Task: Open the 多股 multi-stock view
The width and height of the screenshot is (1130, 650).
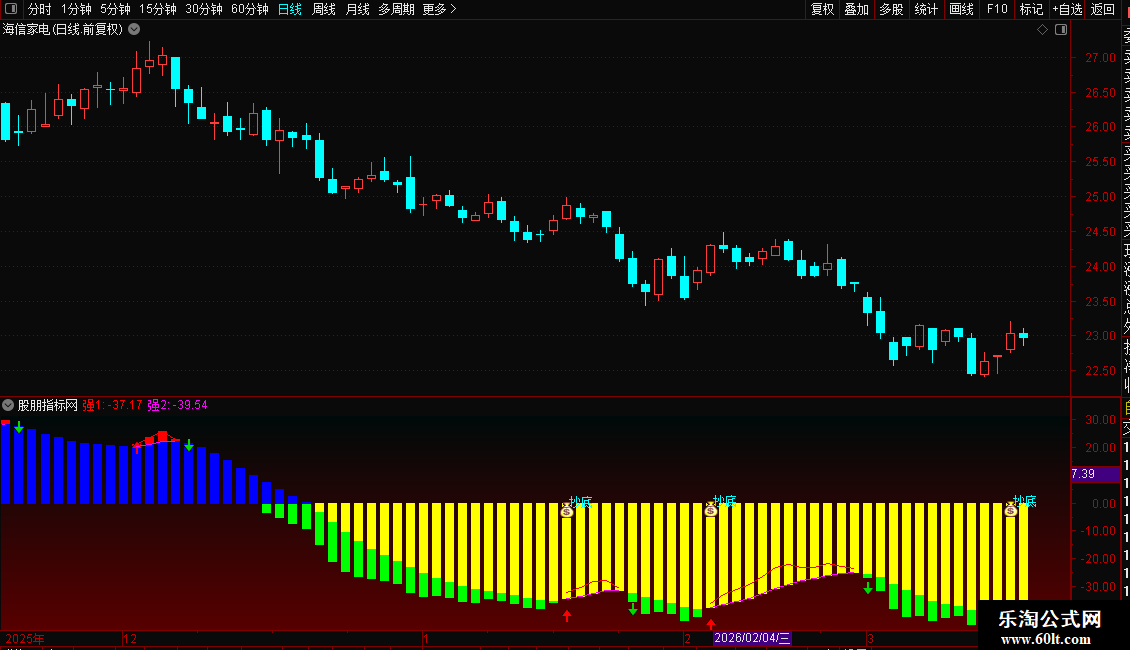Action: click(x=891, y=9)
